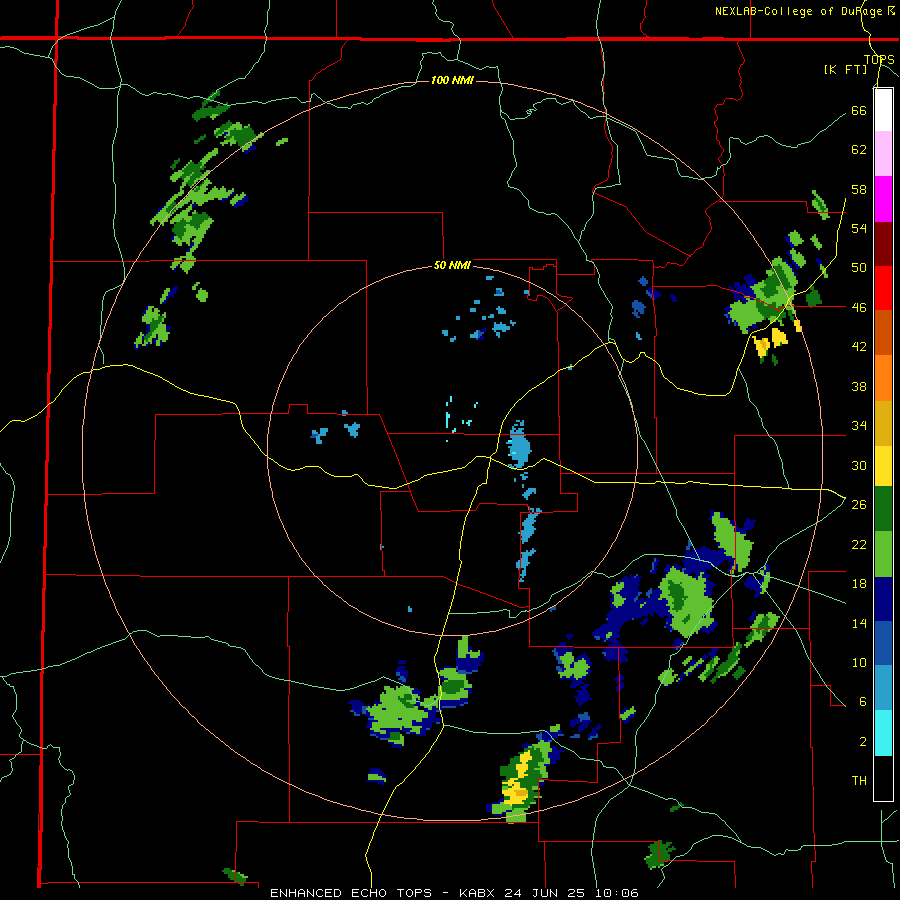Click the bright red legend swatch
The height and width of the screenshot is (900, 900).
click(x=883, y=288)
